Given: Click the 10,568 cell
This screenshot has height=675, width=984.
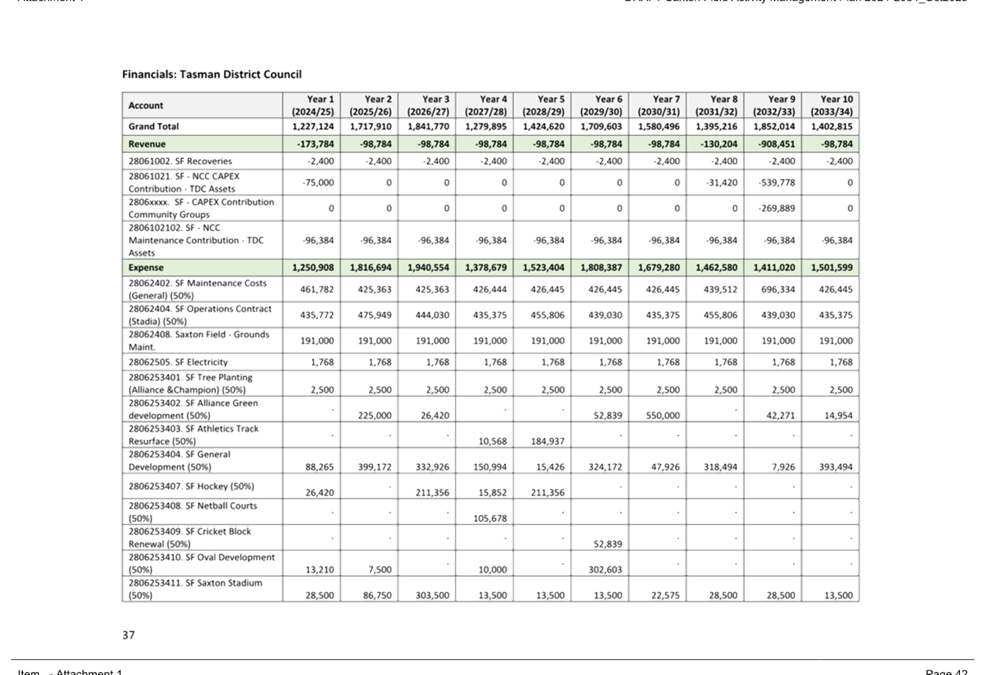Looking at the screenshot, I should 493,441.
